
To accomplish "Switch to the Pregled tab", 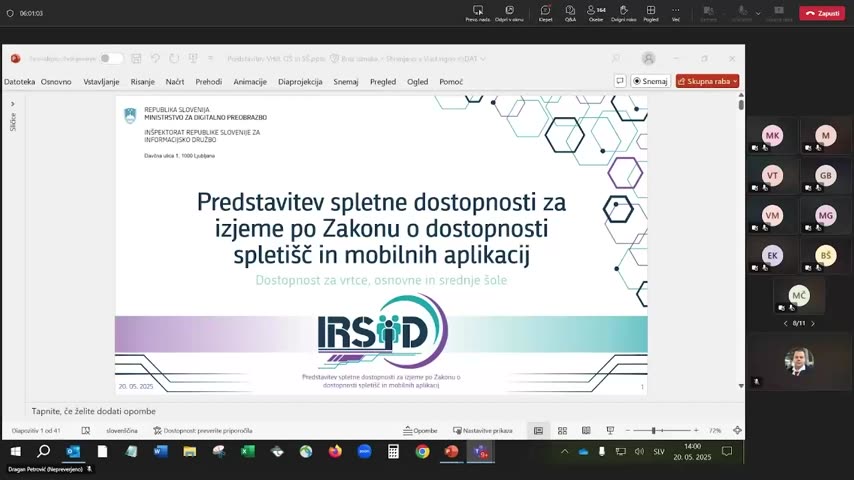I will click(383, 82).
